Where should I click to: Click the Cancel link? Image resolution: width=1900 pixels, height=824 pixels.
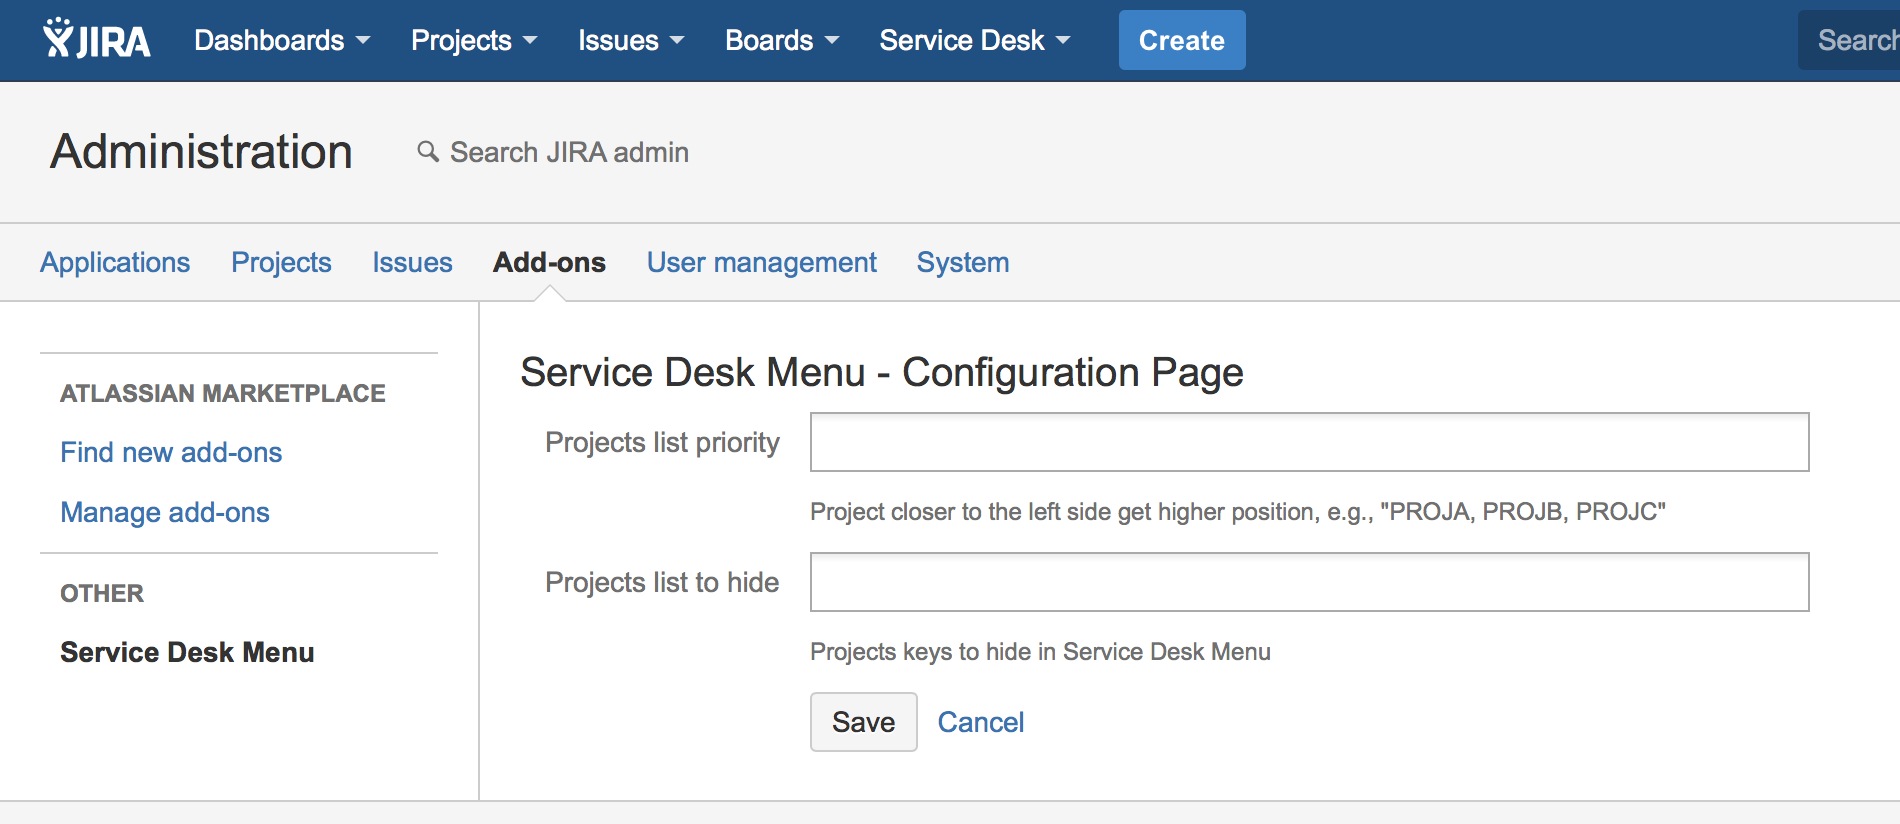[981, 722]
